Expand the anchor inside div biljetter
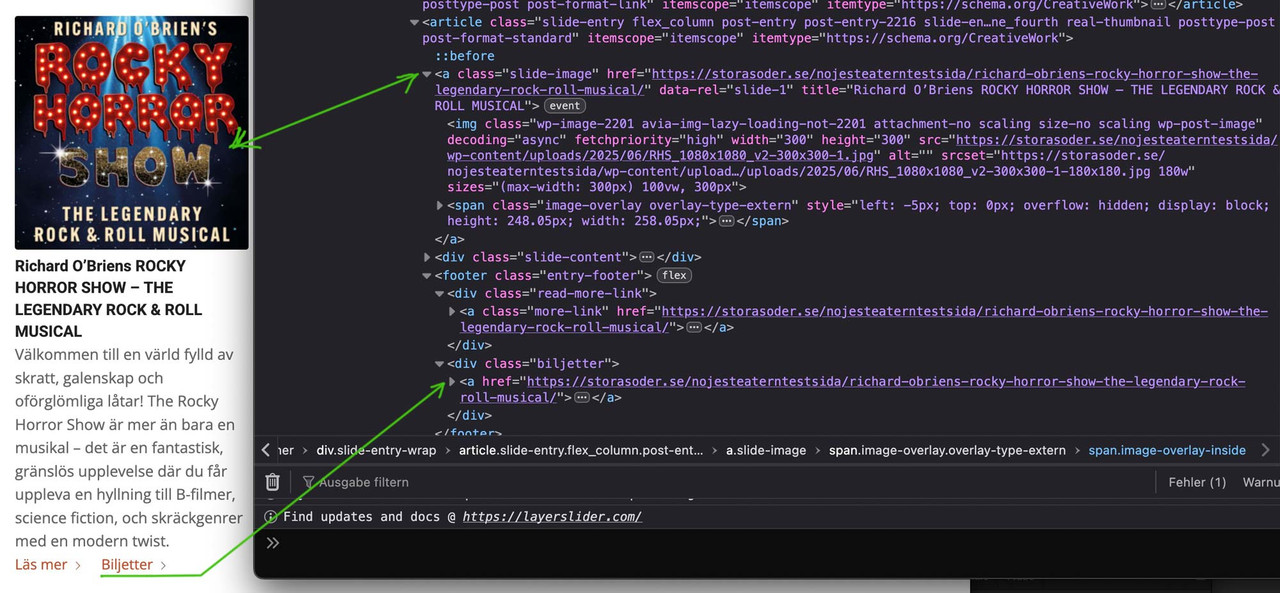Screen dimensions: 1280x593 (x=452, y=381)
